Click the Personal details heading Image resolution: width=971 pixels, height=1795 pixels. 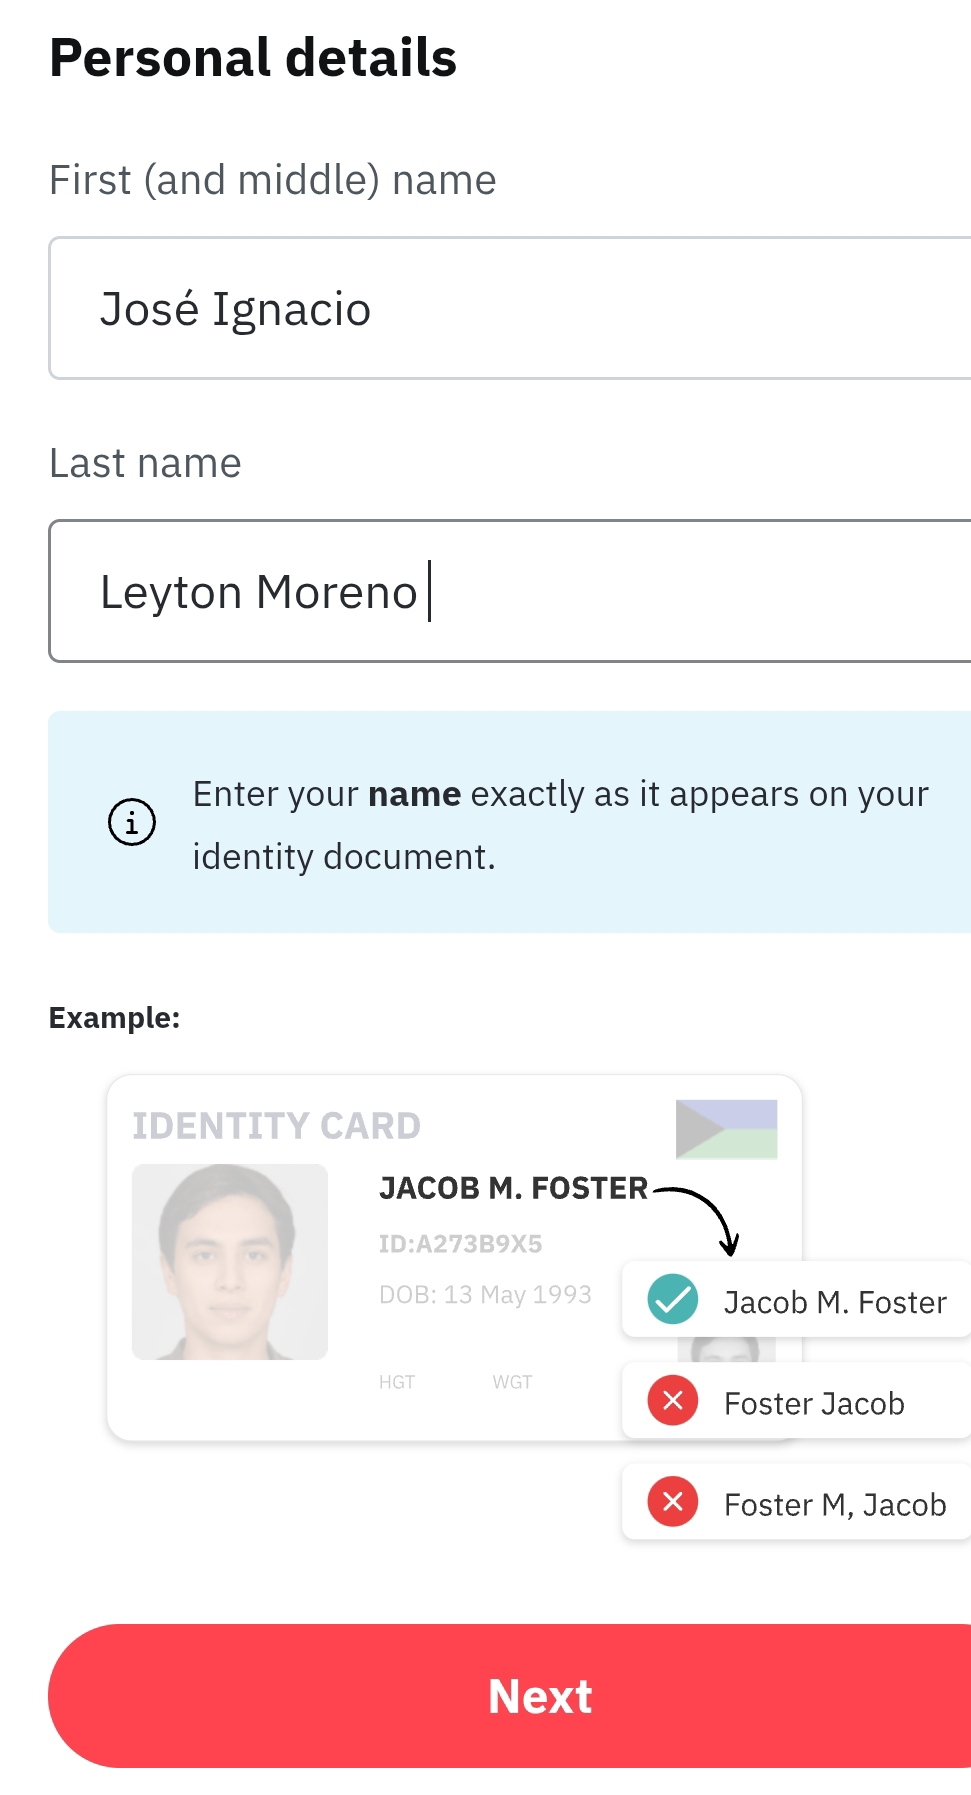click(x=253, y=58)
